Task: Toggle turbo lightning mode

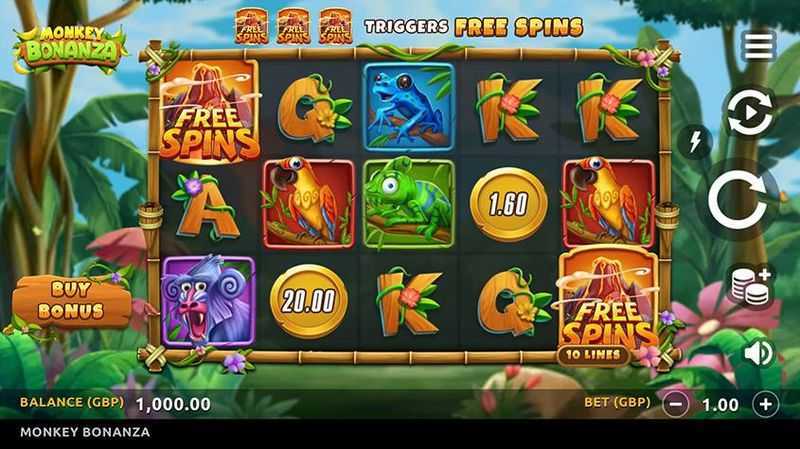Action: coord(695,142)
